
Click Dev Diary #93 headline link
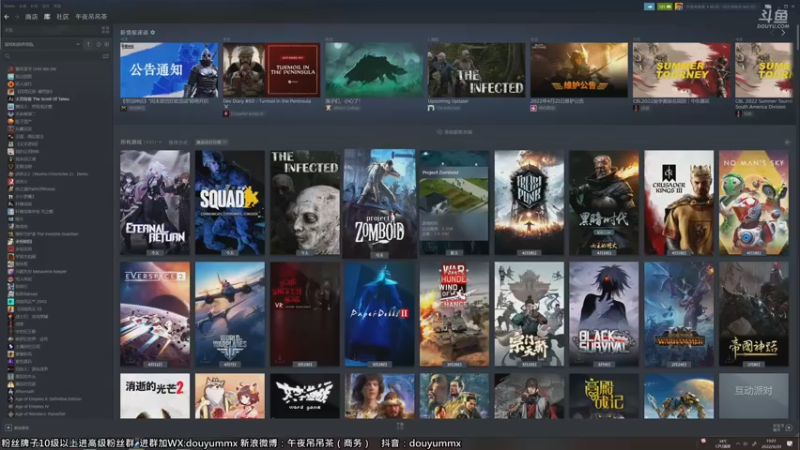(267, 101)
